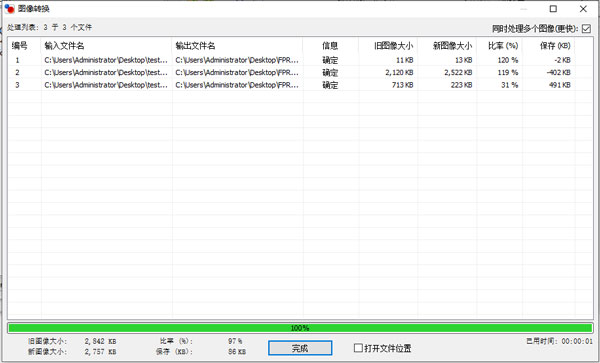Viewport: 600px width, 363px height.
Task: Click the 13 KB new size cell
Action: tap(463, 60)
